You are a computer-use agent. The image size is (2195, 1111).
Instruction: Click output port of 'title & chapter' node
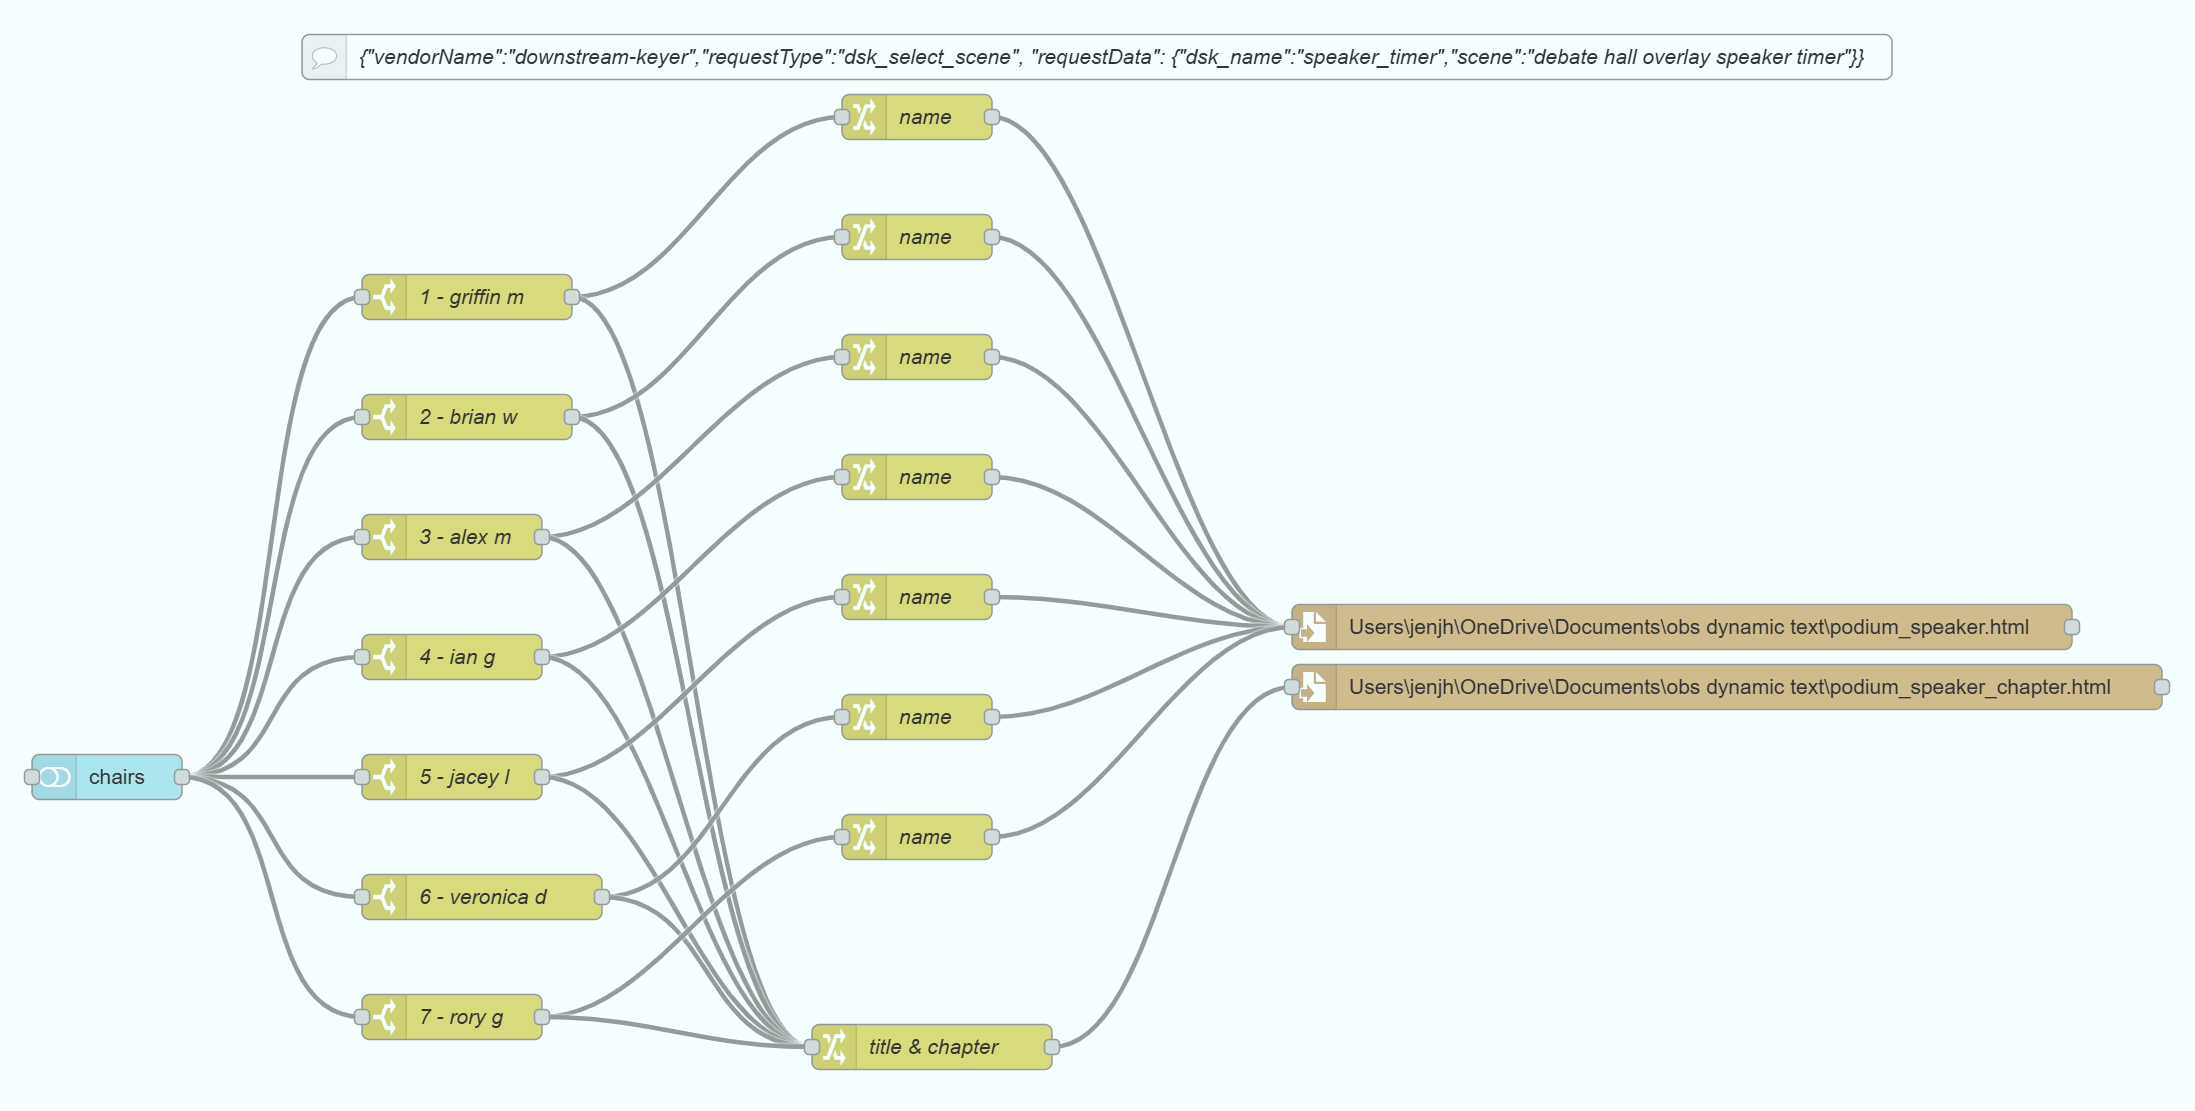[x=1052, y=1047]
